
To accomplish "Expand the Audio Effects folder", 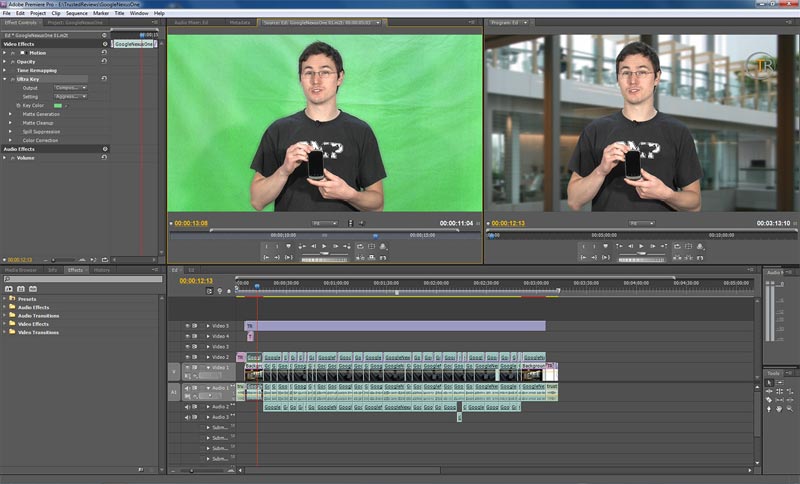I will pos(5,308).
